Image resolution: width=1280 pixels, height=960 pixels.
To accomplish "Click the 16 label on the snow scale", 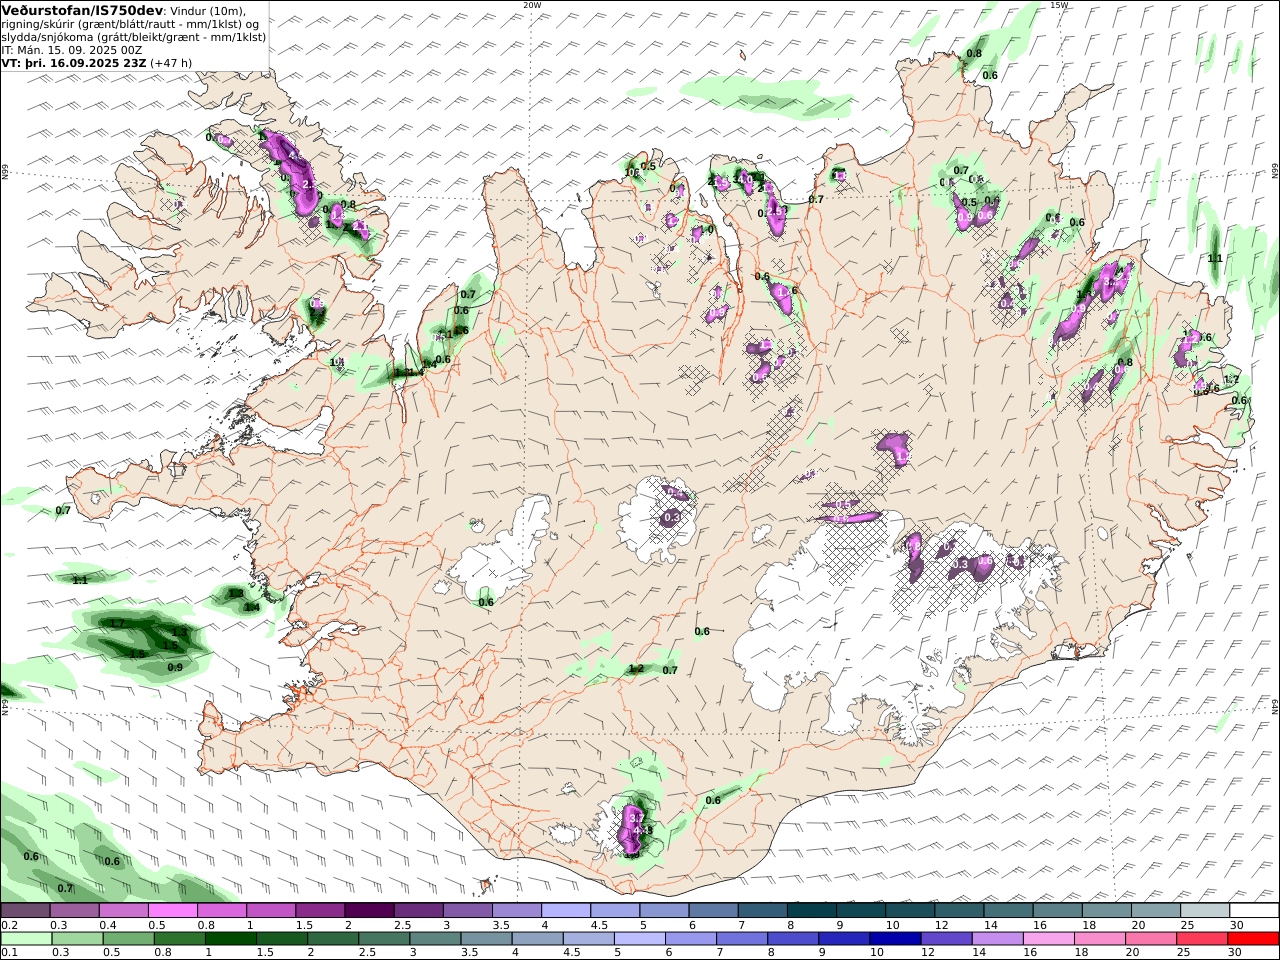I will (x=1040, y=925).
